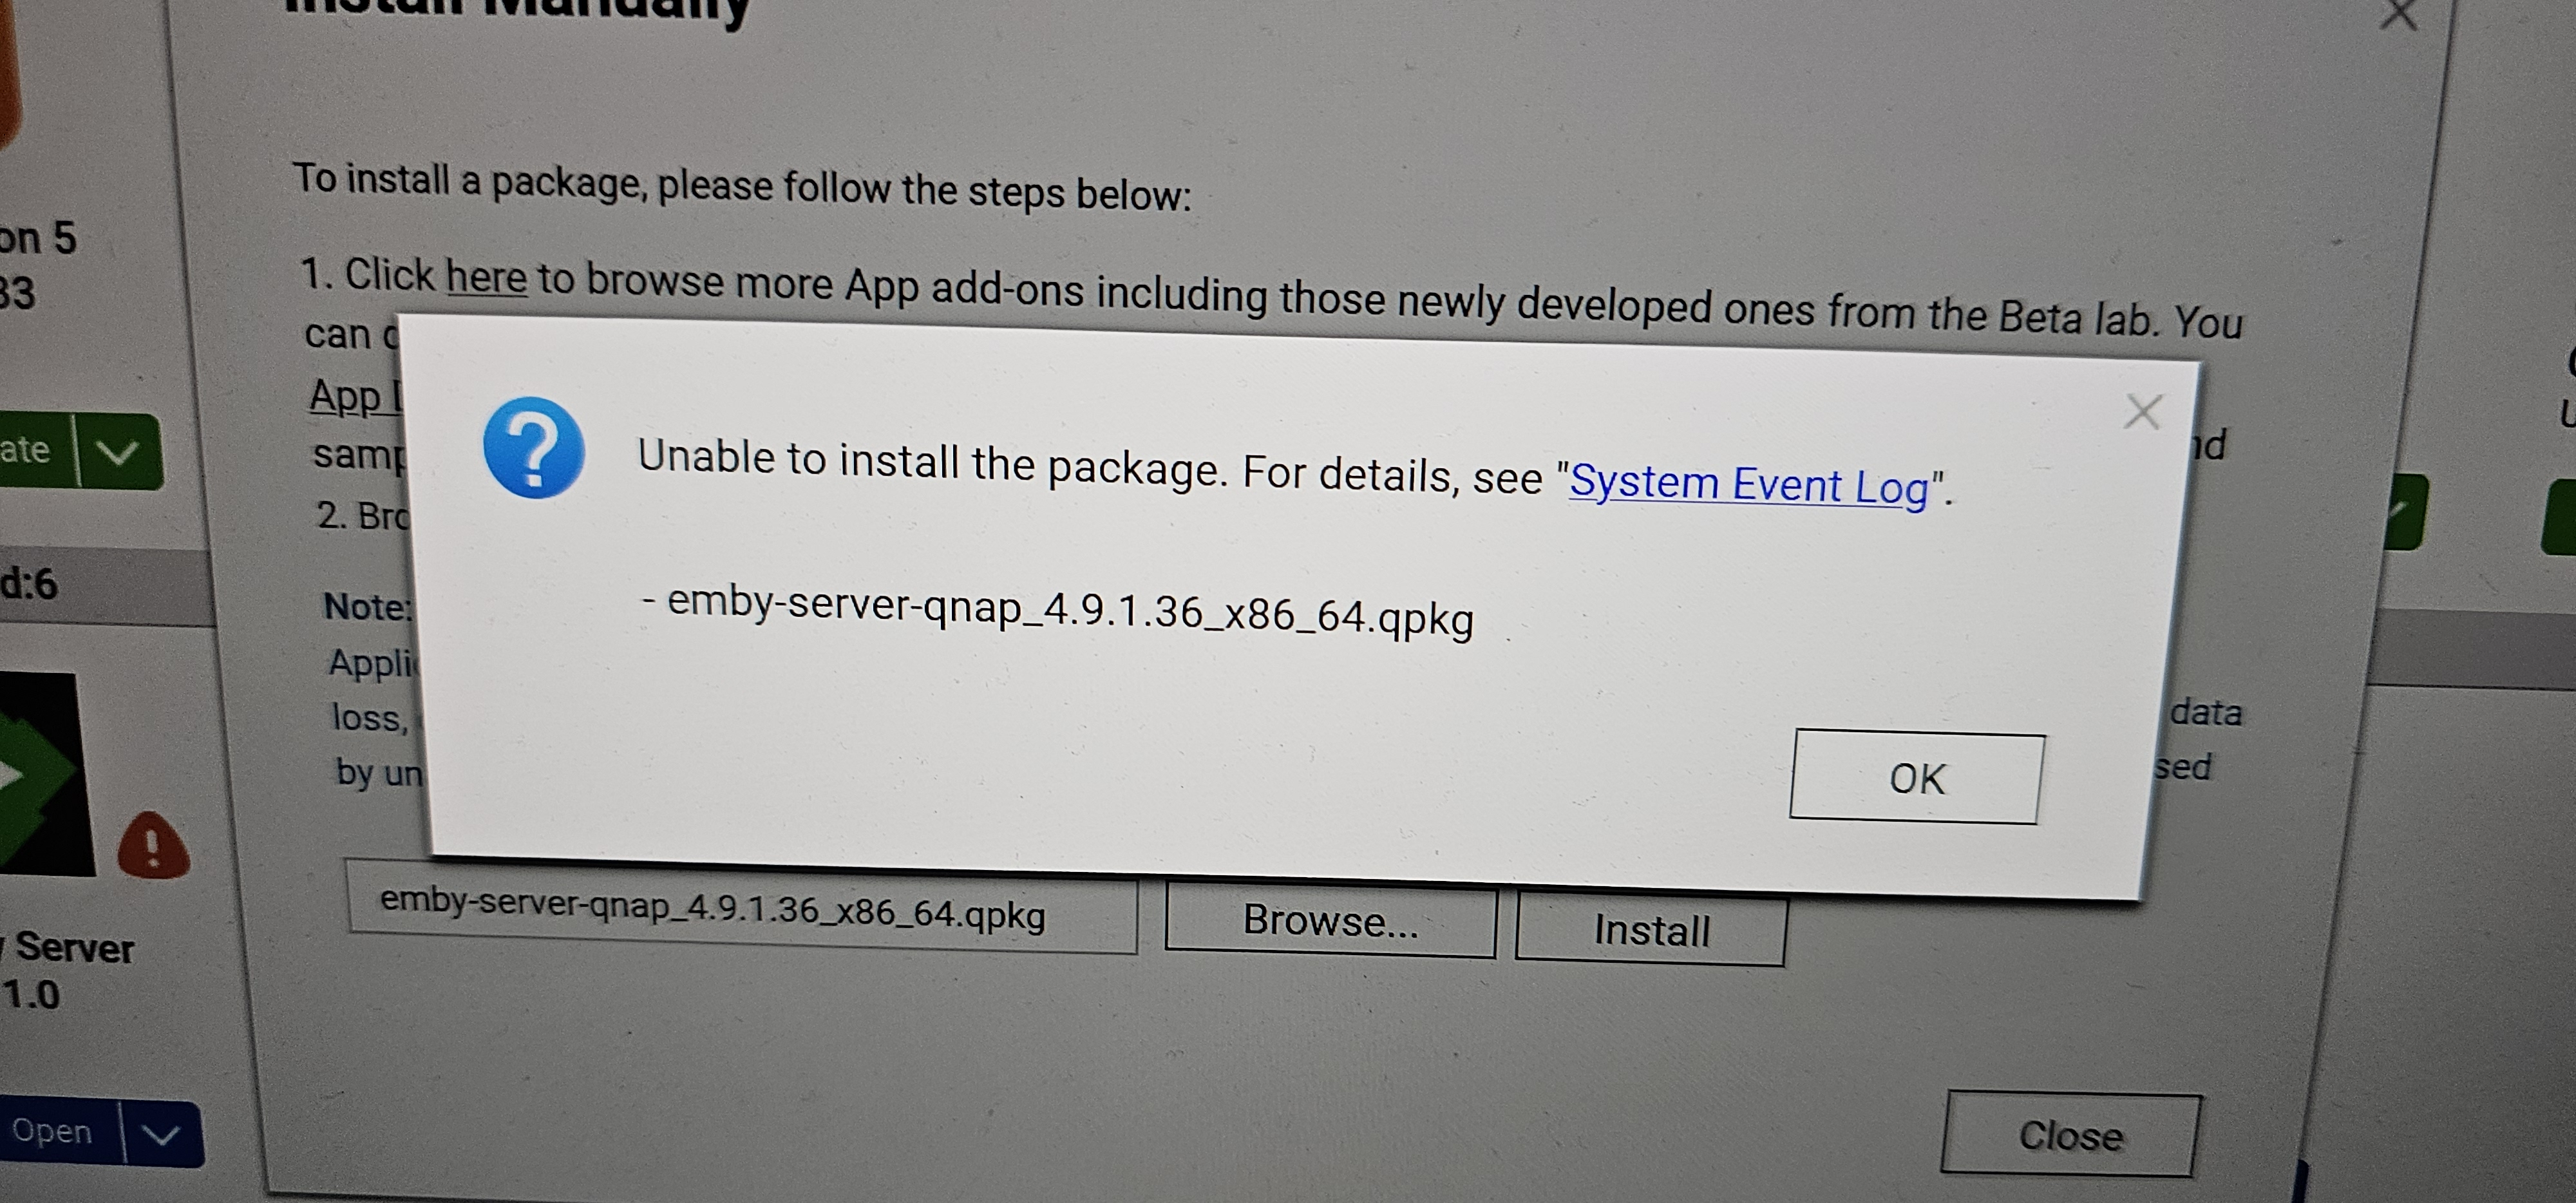Expand the green update dropdown arrow
This screenshot has height=1203, width=2576.
click(x=119, y=453)
